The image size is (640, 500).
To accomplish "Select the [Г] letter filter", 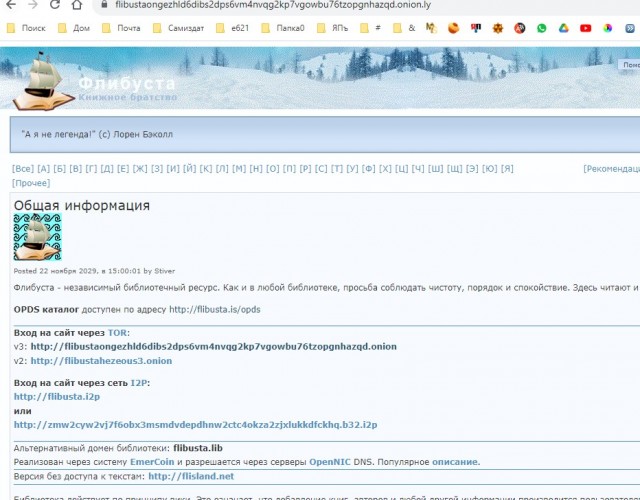I will [x=91, y=169].
